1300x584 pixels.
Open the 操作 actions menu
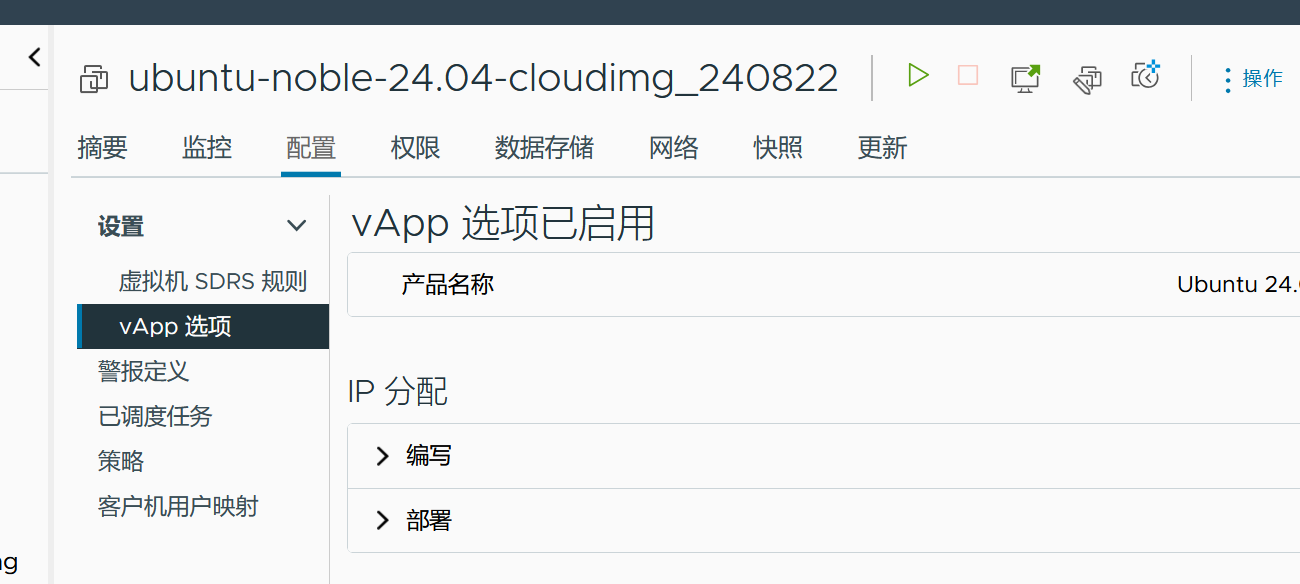pos(1252,79)
